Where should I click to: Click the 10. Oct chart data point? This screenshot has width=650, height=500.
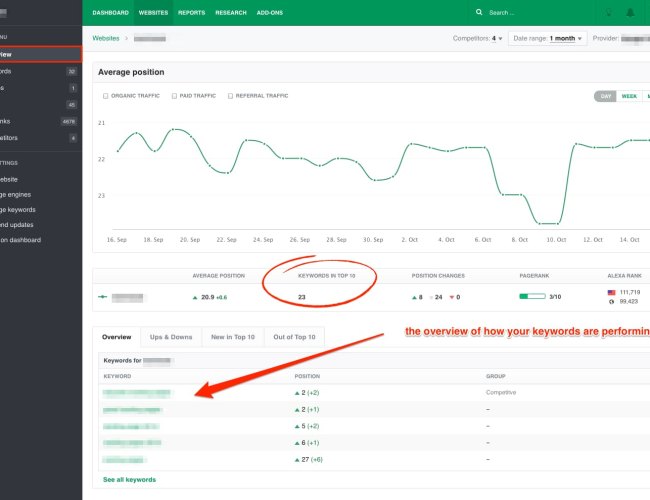point(558,224)
